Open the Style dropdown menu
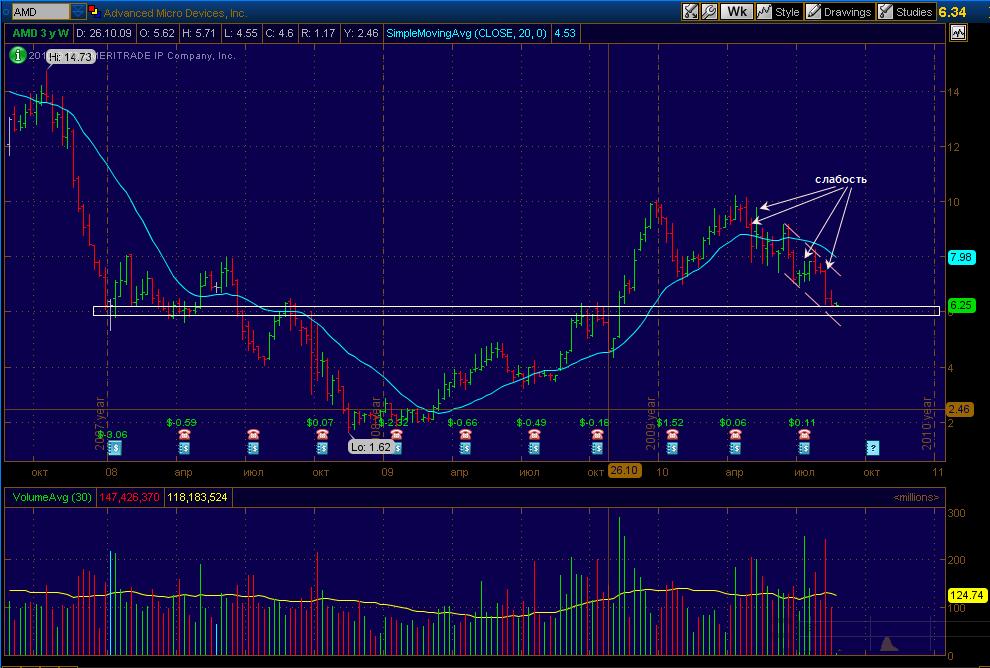Image resolution: width=990 pixels, height=668 pixels. 780,11
